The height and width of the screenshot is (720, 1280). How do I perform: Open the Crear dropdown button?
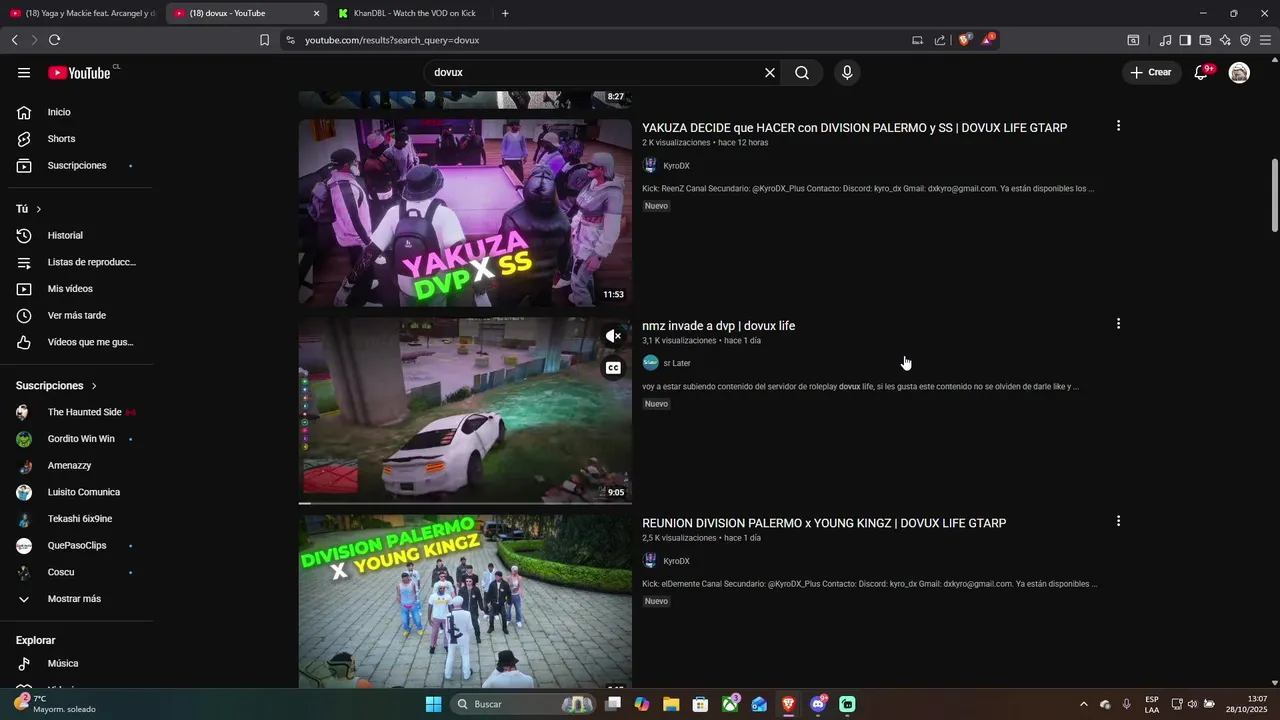click(1150, 72)
